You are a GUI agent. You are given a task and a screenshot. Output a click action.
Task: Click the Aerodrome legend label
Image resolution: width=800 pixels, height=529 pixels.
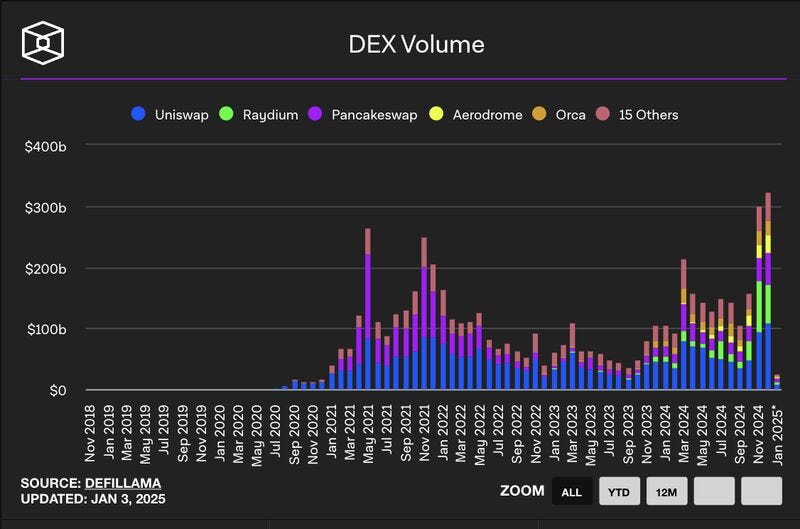pos(487,115)
